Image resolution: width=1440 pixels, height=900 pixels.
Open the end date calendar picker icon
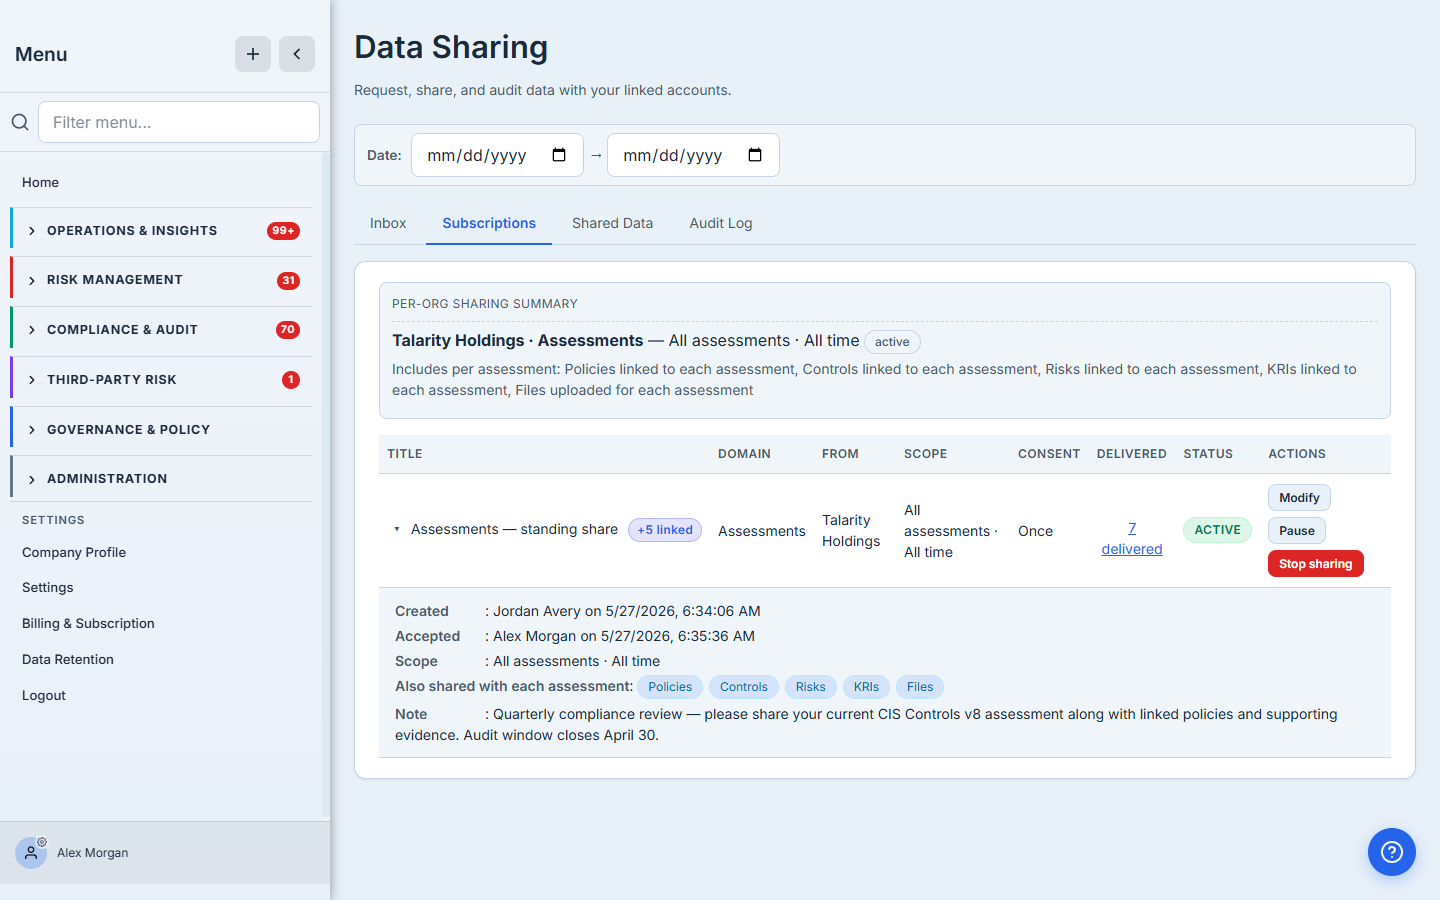point(755,155)
